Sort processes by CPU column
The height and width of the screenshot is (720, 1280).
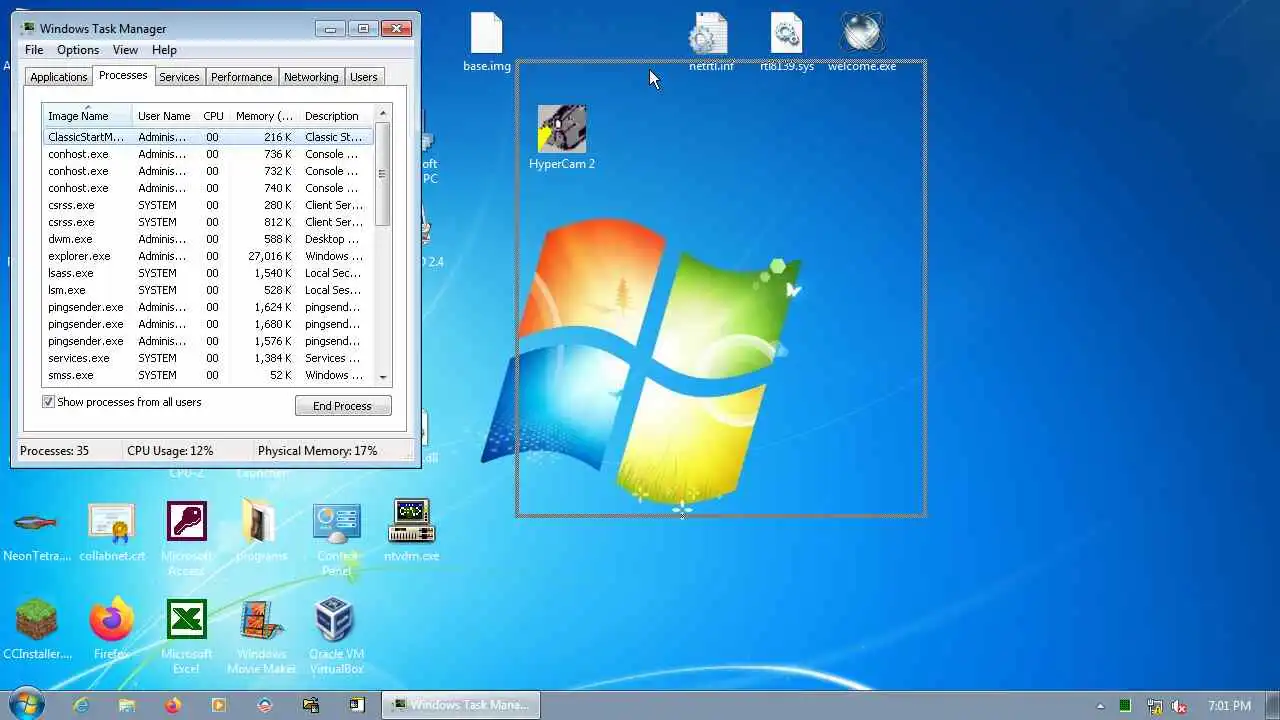213,116
